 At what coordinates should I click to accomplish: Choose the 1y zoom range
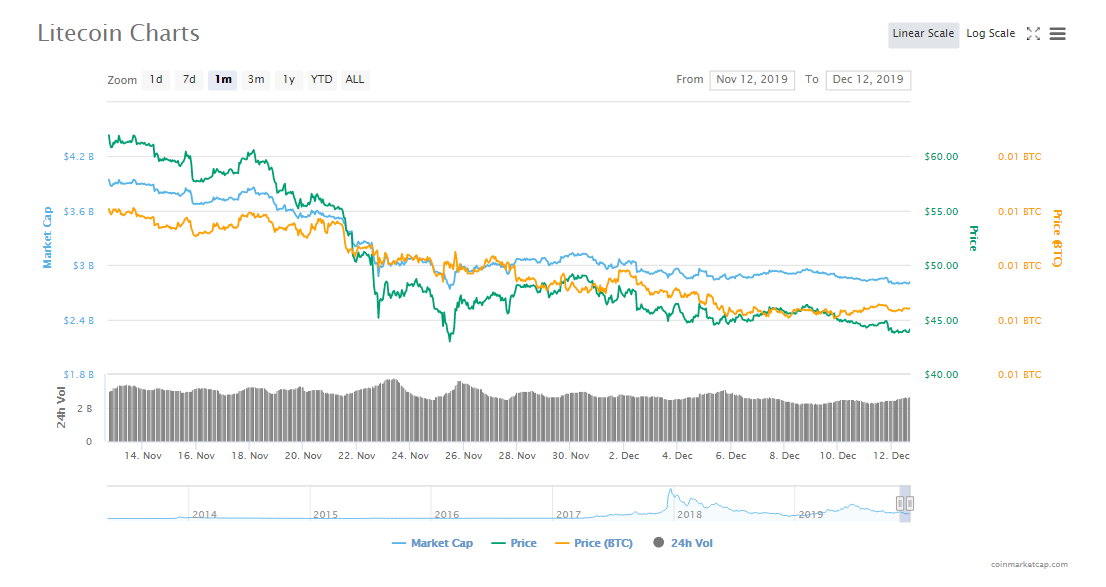click(288, 80)
